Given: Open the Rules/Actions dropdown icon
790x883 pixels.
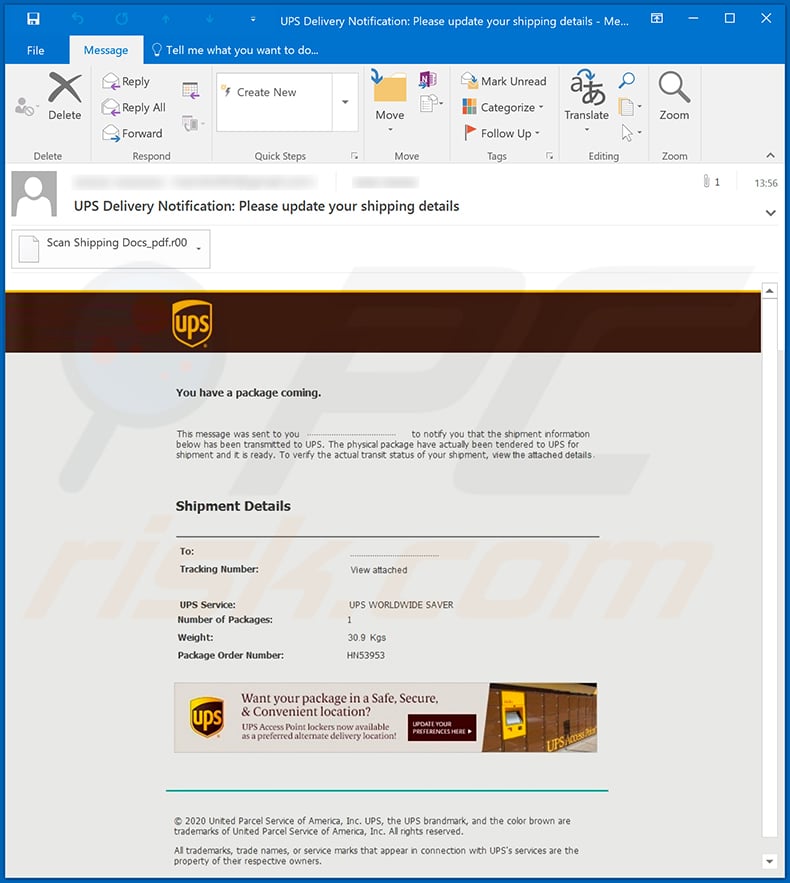Looking at the screenshot, I should pyautogui.click(x=431, y=104).
